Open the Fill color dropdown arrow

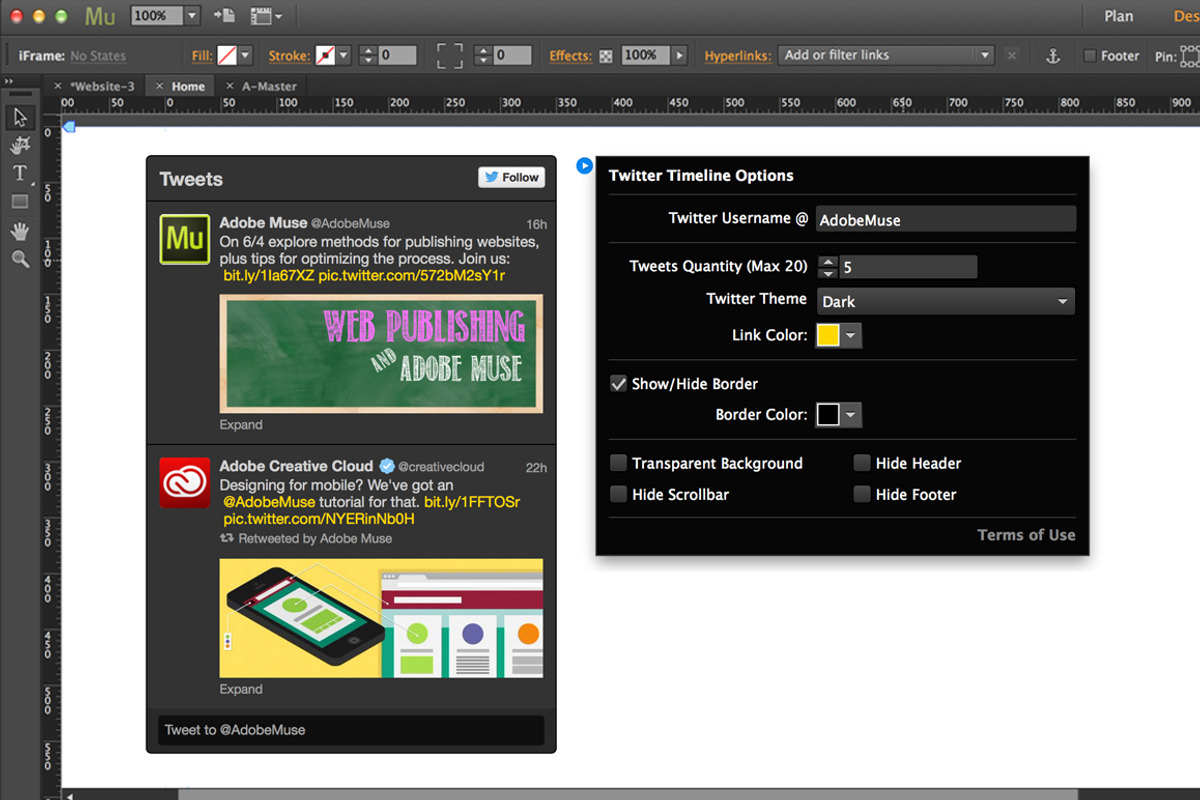coord(245,56)
